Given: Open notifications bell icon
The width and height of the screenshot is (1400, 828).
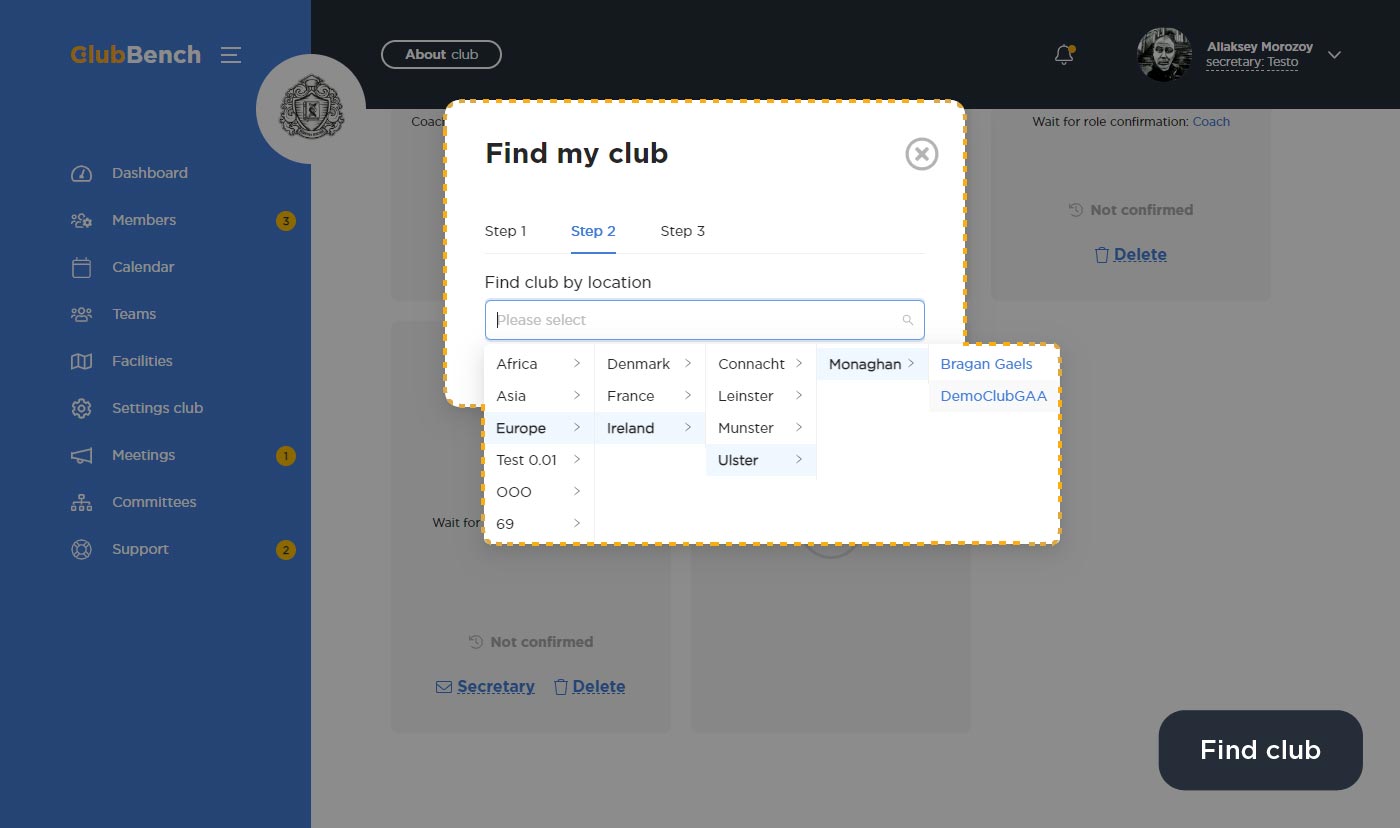Looking at the screenshot, I should [x=1064, y=55].
